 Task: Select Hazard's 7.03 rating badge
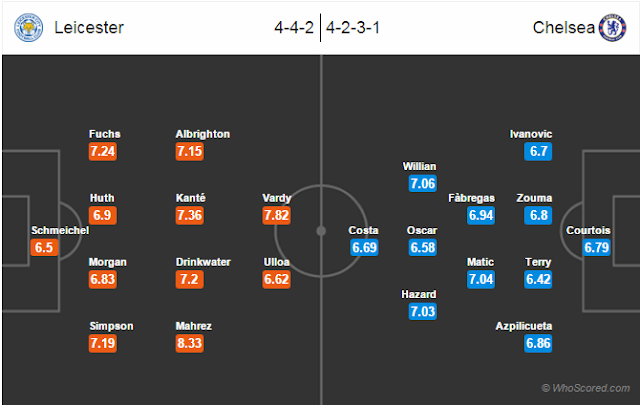423,311
